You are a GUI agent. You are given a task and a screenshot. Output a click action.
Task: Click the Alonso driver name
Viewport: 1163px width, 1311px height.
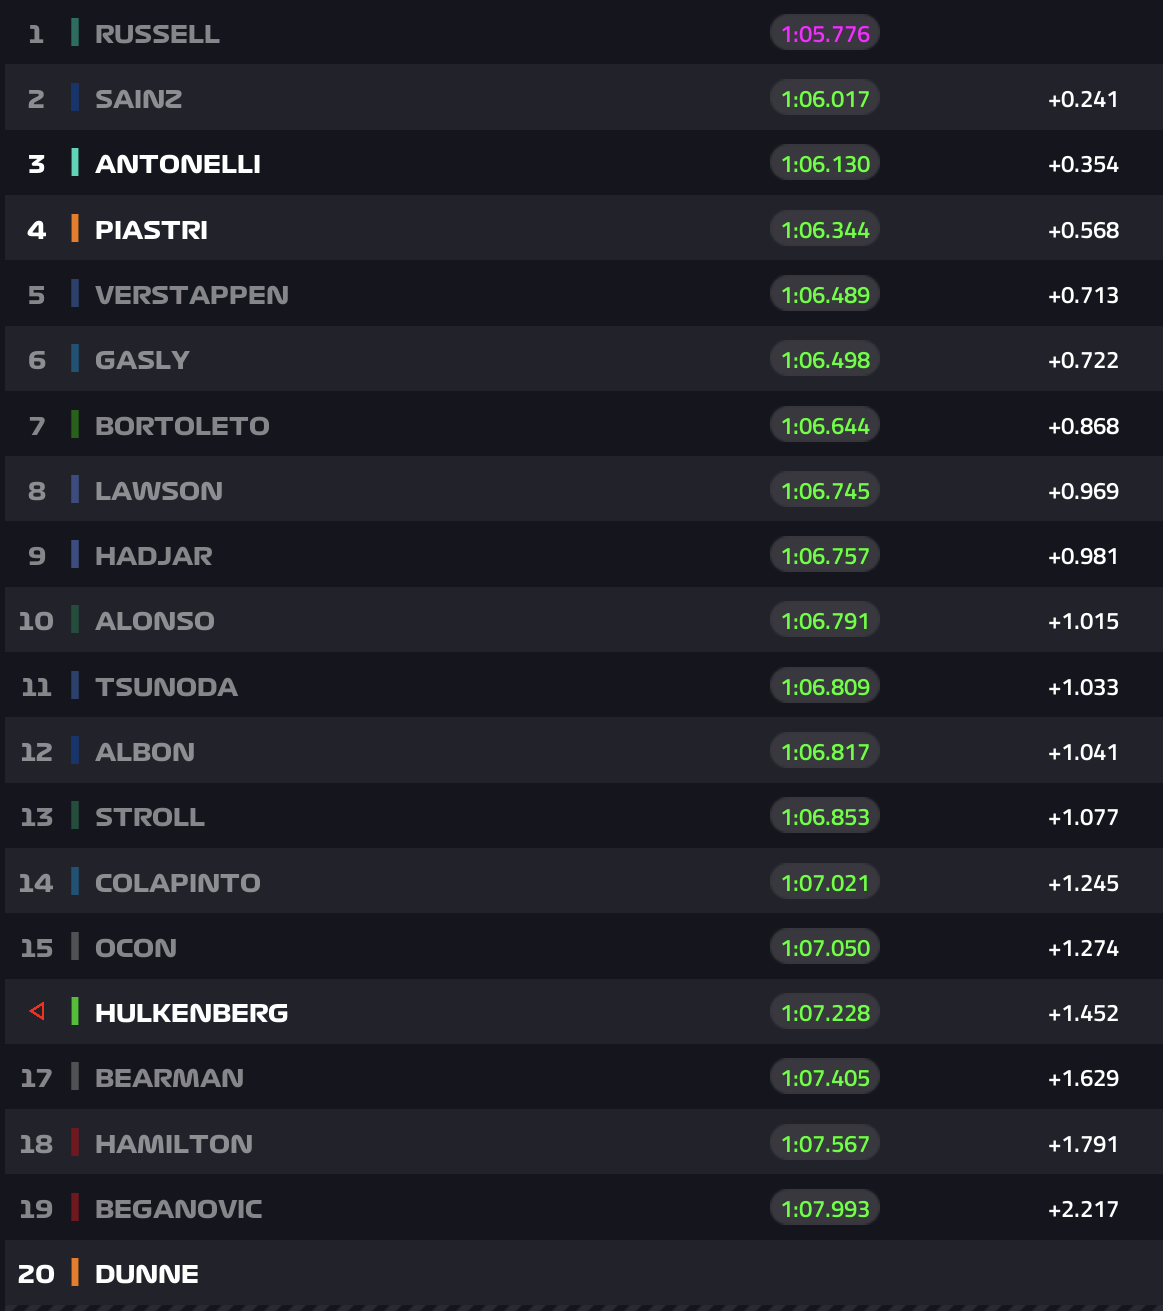click(x=155, y=621)
